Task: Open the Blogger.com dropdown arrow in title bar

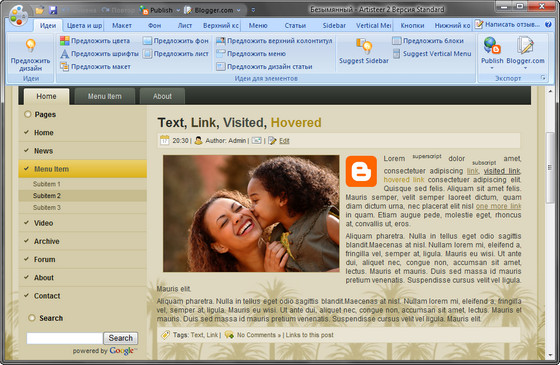Action: coord(239,10)
